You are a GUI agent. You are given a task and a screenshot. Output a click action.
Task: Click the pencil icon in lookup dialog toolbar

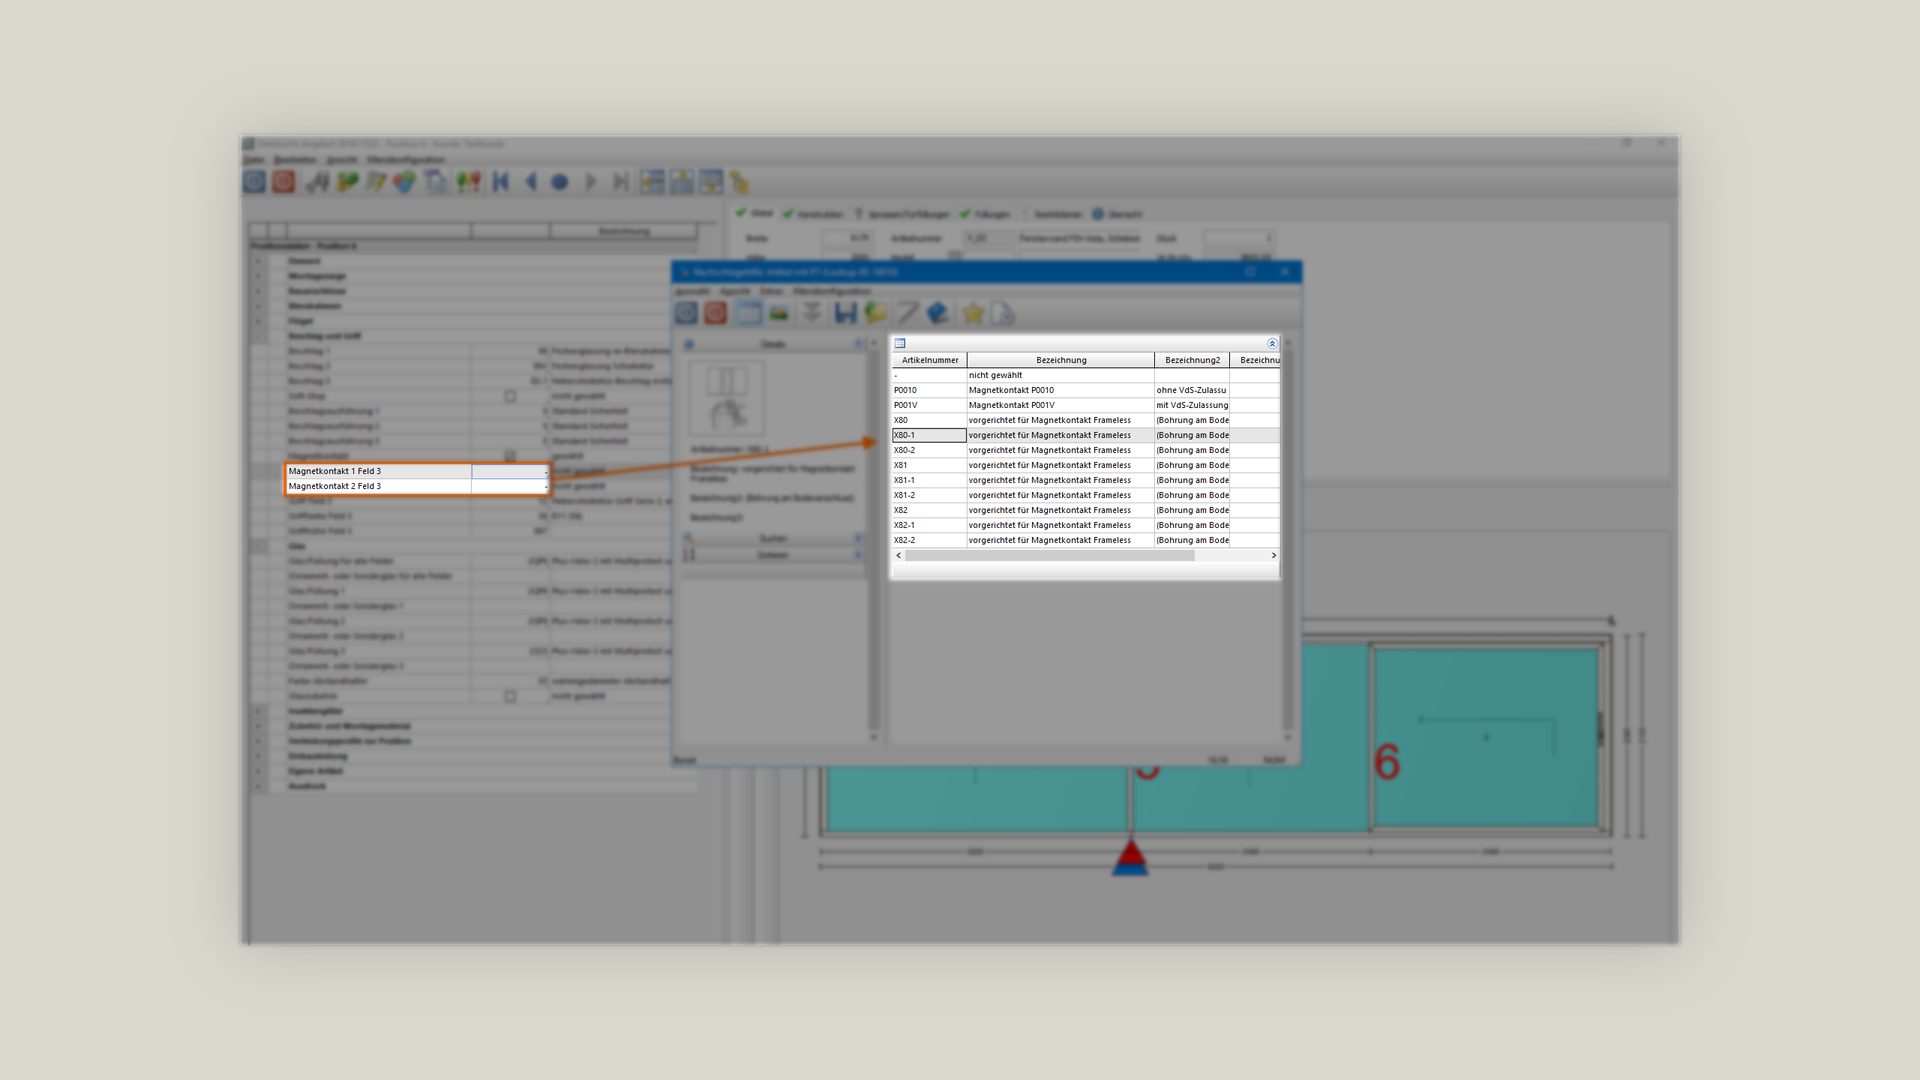(x=907, y=313)
